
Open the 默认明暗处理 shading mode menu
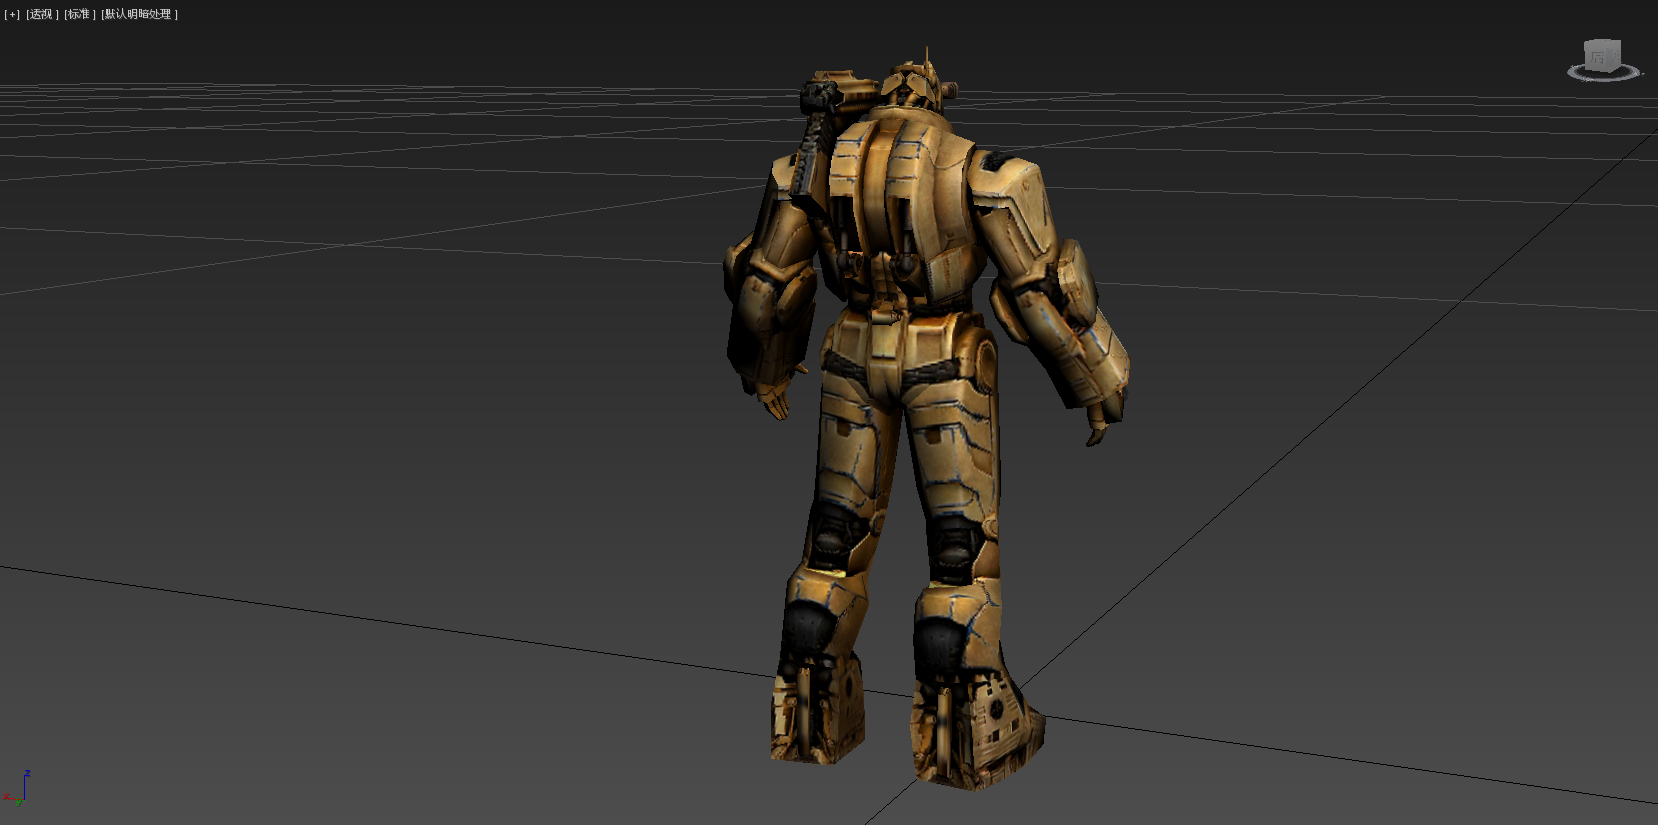[139, 14]
